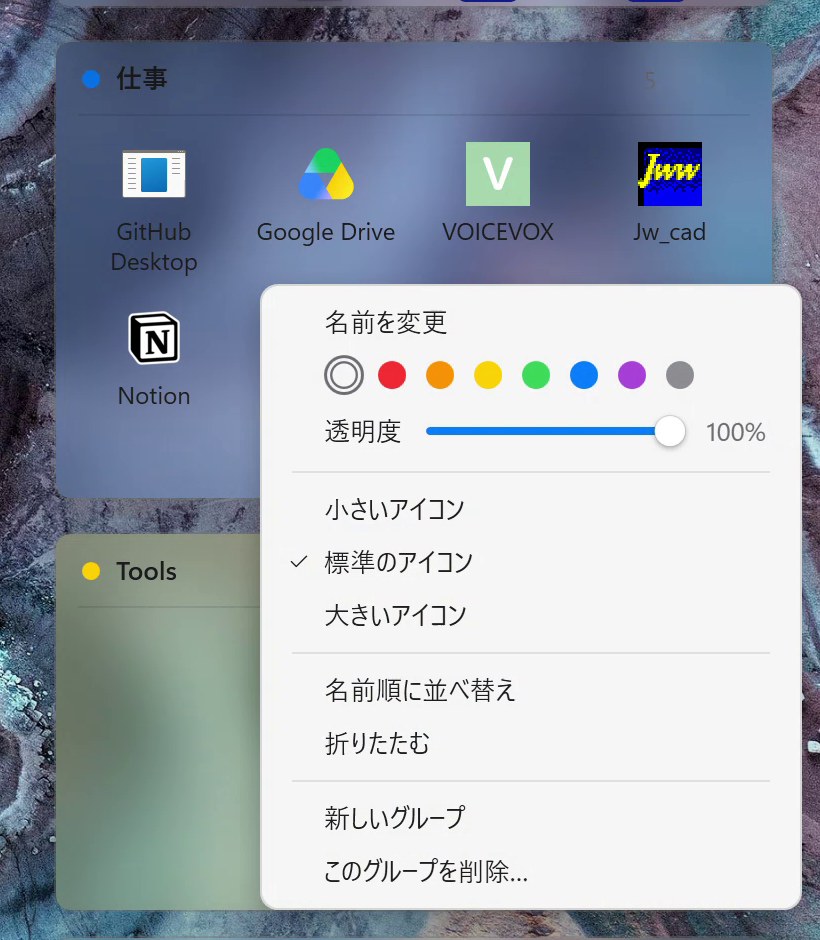Pick the gray color swatch
This screenshot has height=940, width=820.
(680, 375)
